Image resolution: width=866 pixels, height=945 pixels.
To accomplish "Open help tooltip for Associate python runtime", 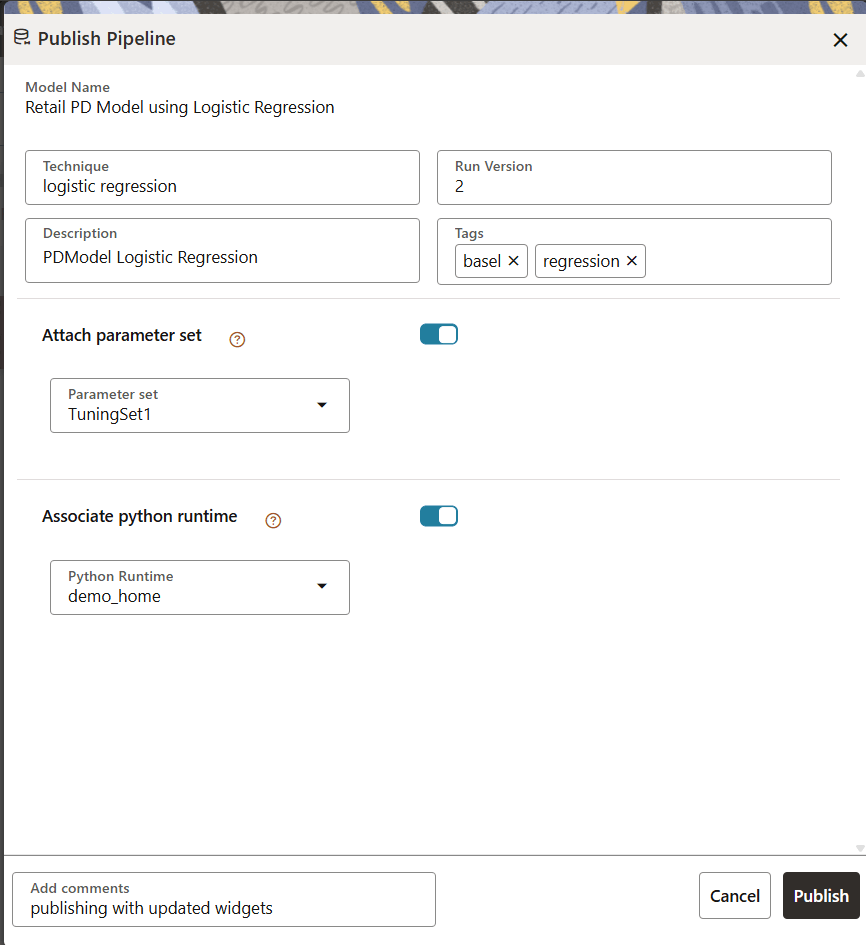I will tap(272, 520).
